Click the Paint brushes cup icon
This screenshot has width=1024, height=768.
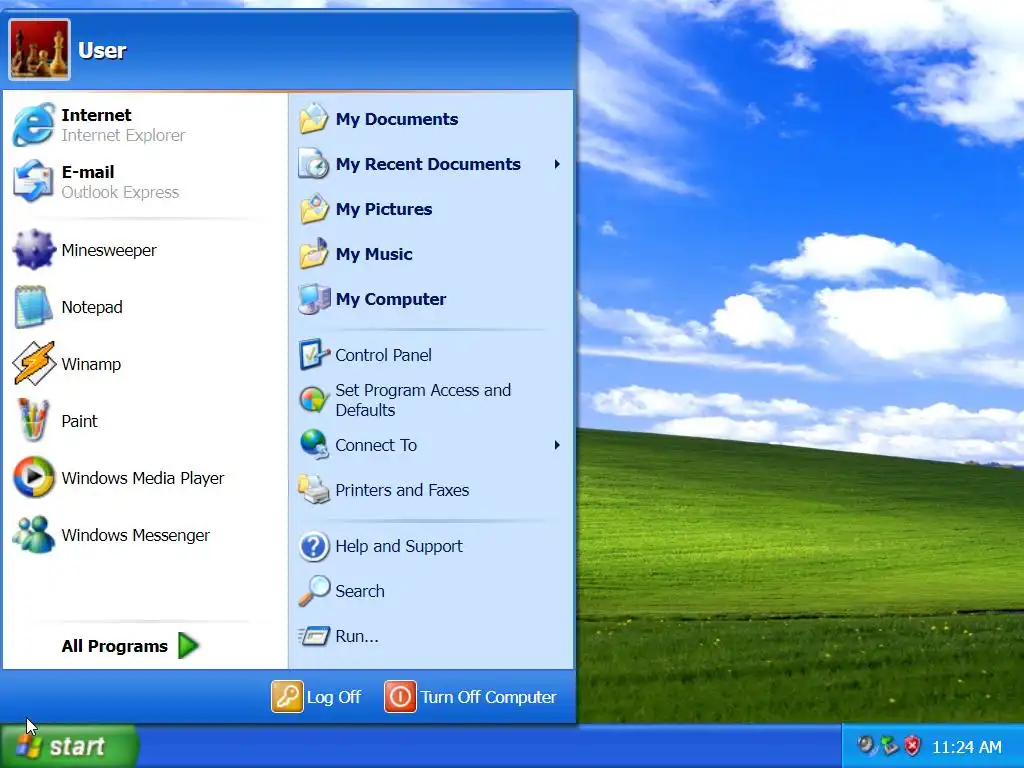pos(33,421)
